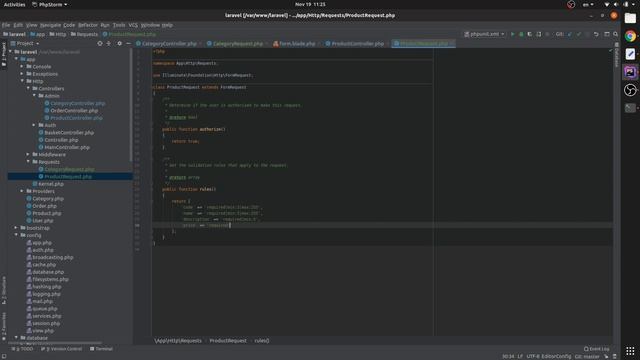Toggle the Favorites side tool window
This screenshot has width=640, height=360.
click(x=4, y=326)
